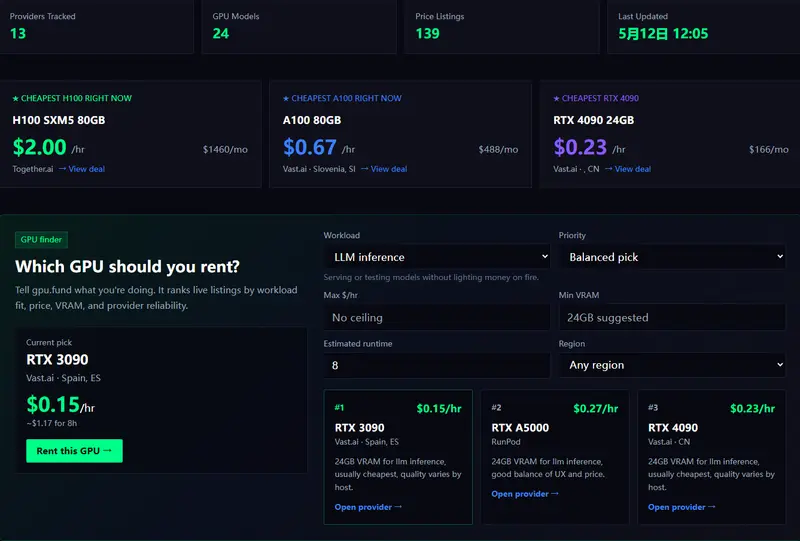Click the Last Updated timestamp 12:05
800x541 pixels.
(663, 34)
